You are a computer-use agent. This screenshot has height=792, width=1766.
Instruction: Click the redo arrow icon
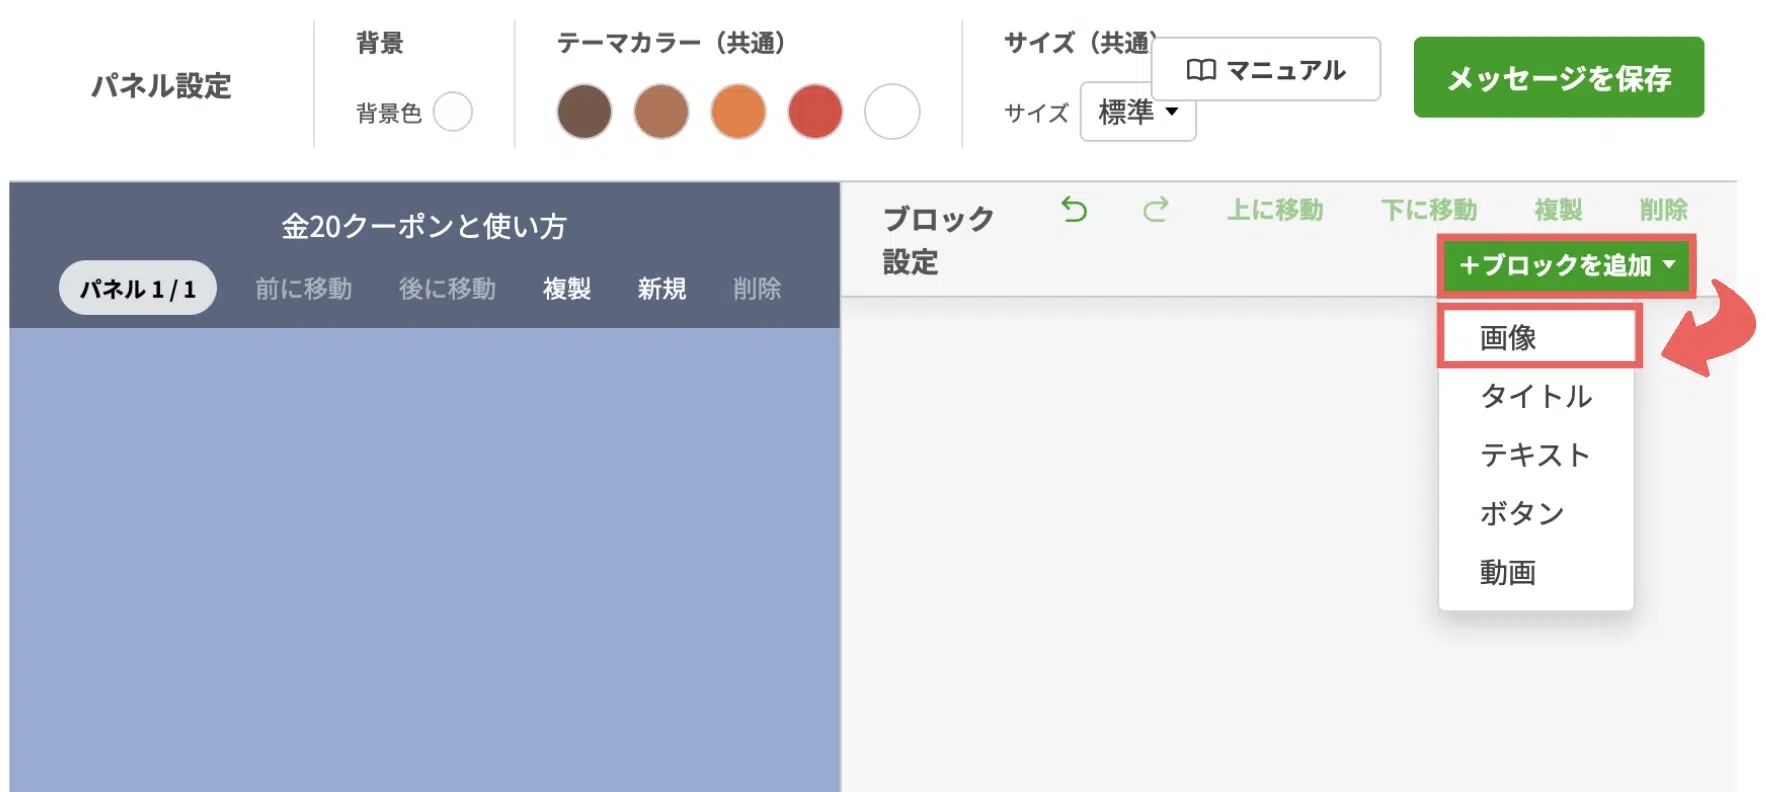[1156, 209]
